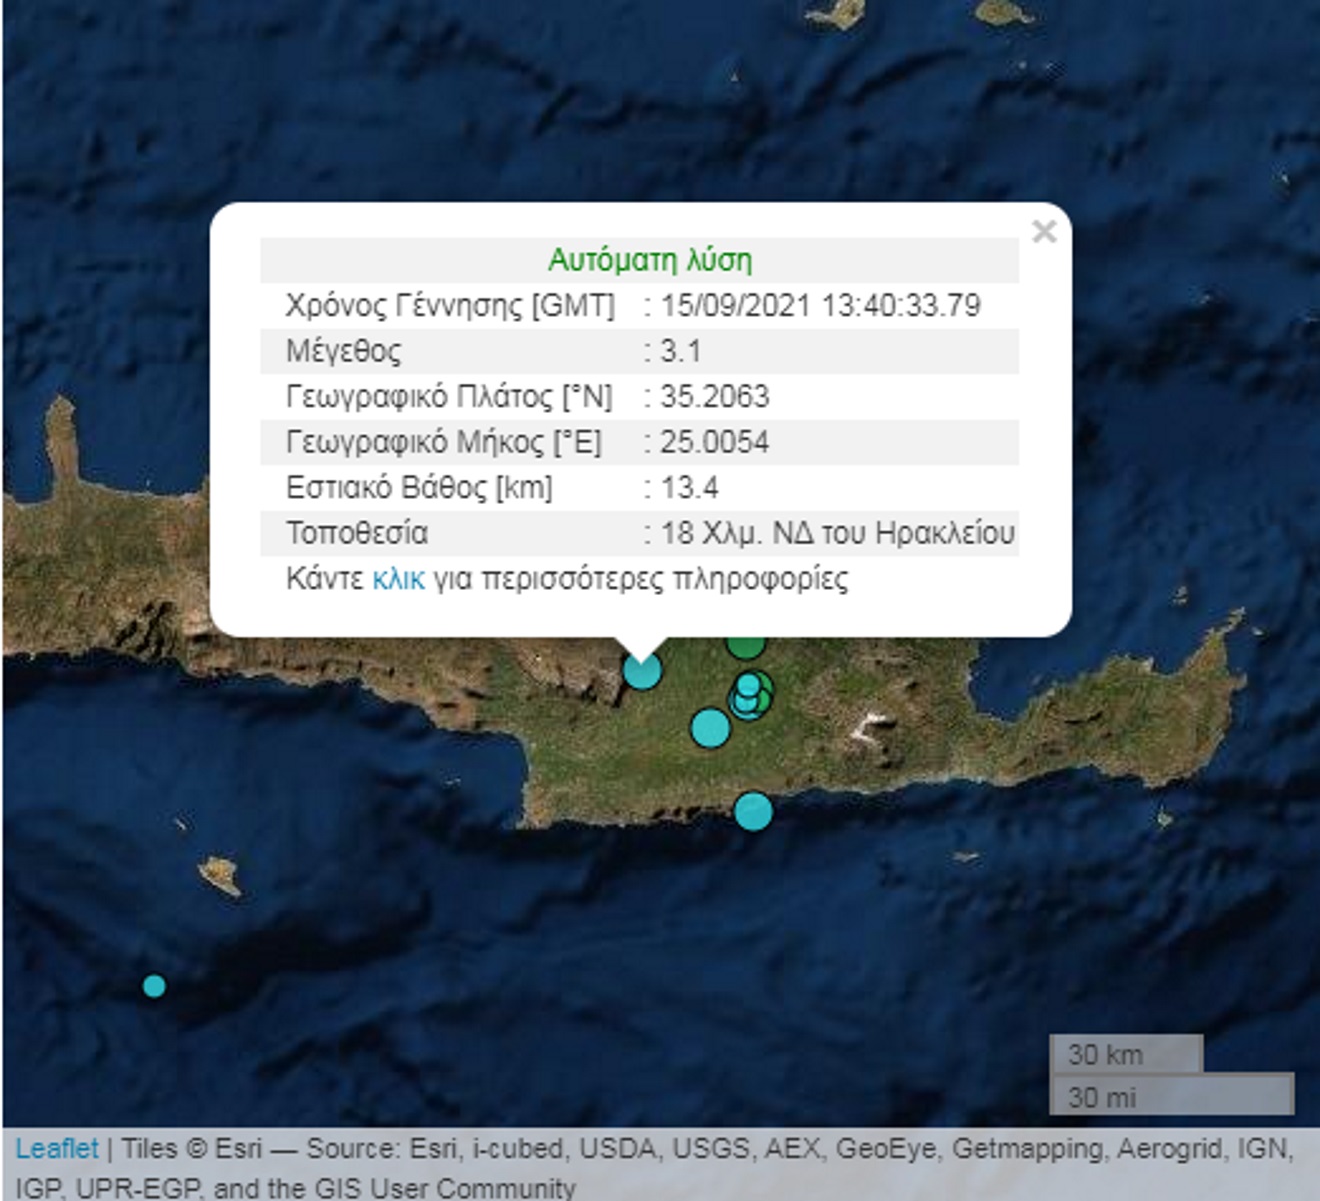This screenshot has width=1320, height=1201.
Task: Click the topmost small cyan marker in the cluster
Action: [x=748, y=685]
